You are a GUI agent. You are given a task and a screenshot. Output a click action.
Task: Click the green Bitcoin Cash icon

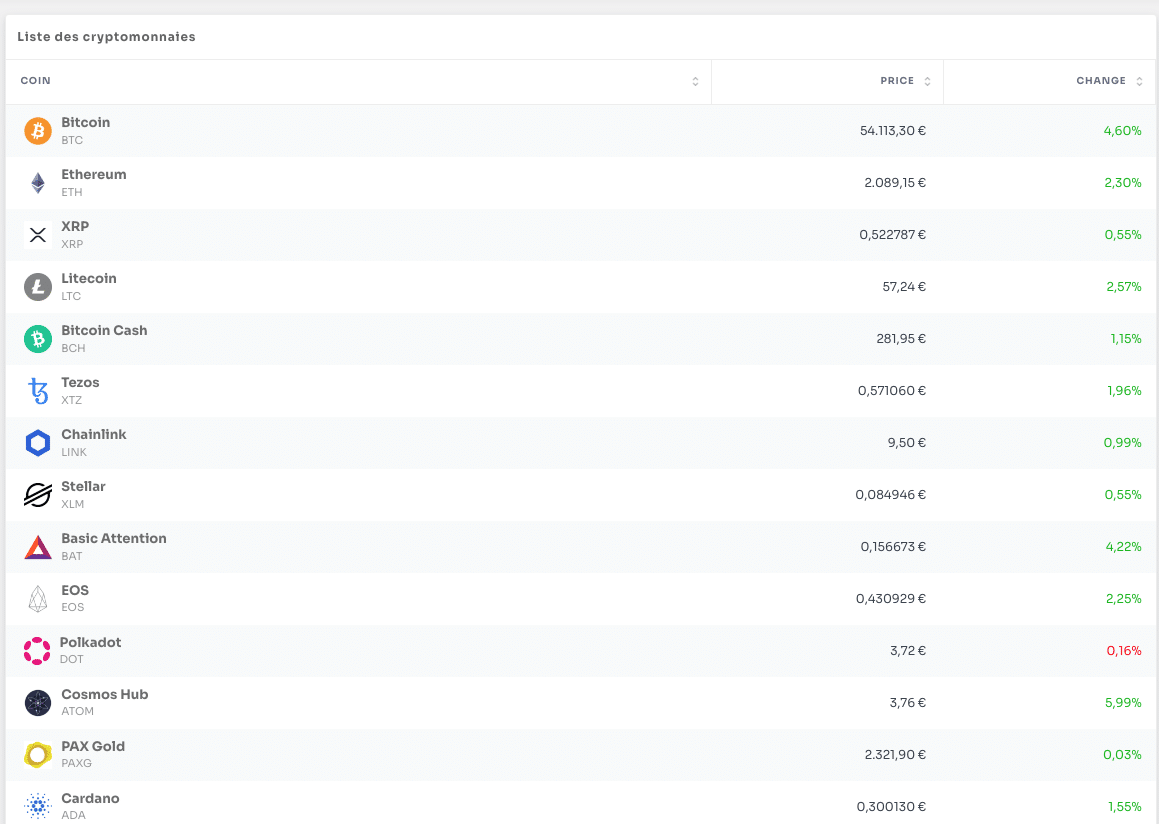tap(38, 339)
